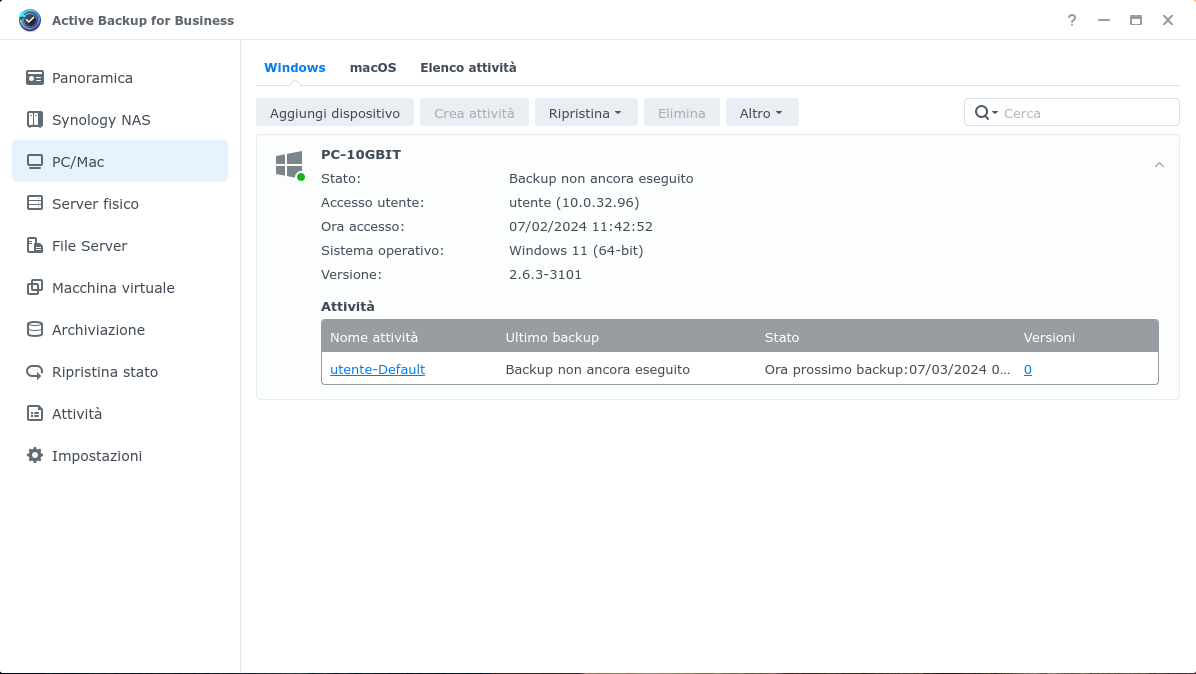Maximize the Active Backup window
Screen dimensions: 1196x674
(1136, 21)
